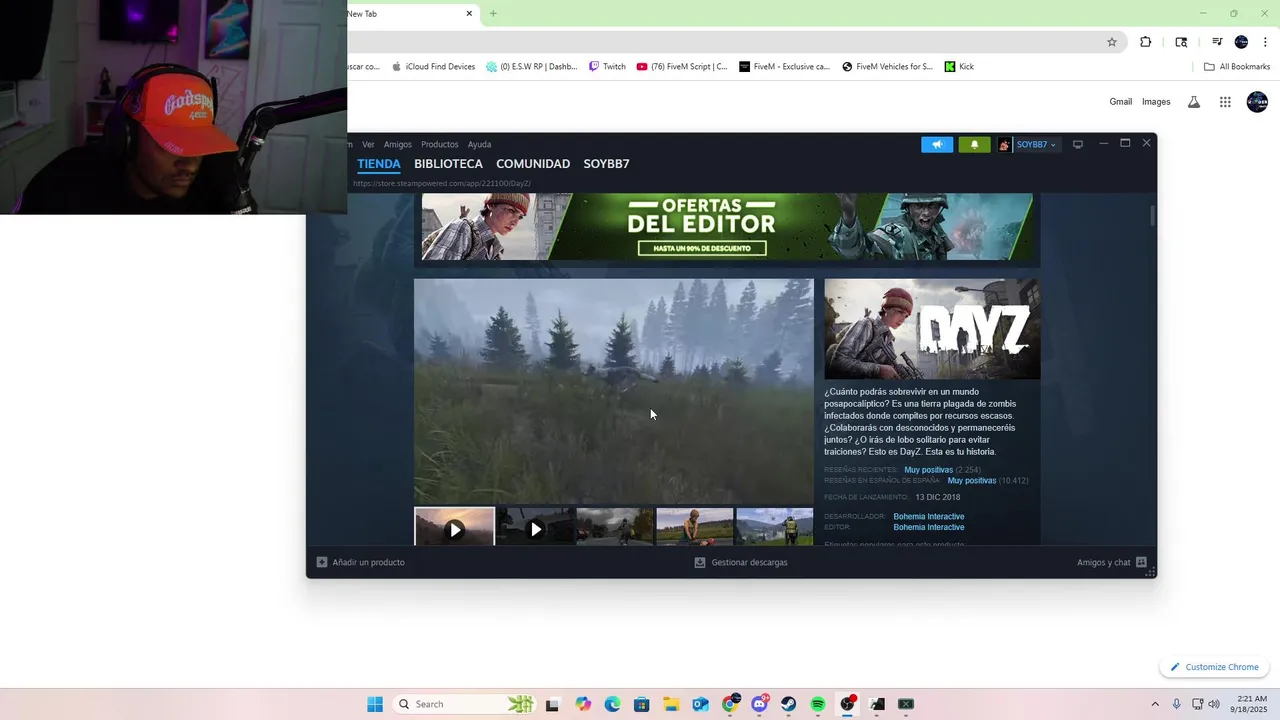
Task: Open Chrome media controls icon
Action: click(1217, 42)
